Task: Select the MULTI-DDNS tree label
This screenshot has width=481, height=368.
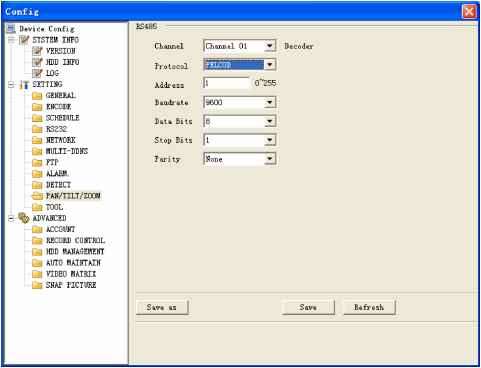Action: (67, 151)
